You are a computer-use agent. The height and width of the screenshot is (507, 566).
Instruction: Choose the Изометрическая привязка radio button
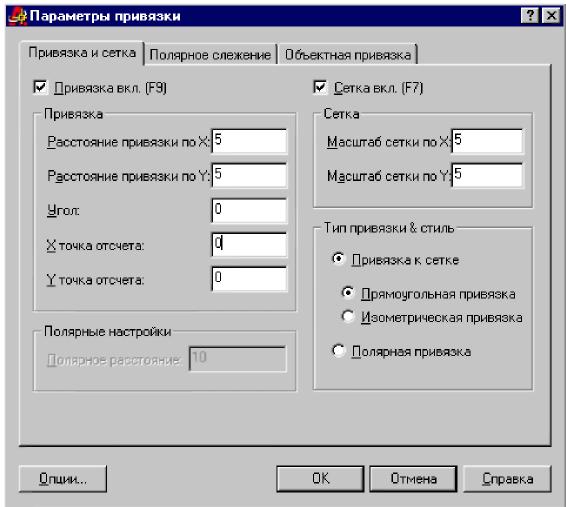pyautogui.click(x=348, y=316)
